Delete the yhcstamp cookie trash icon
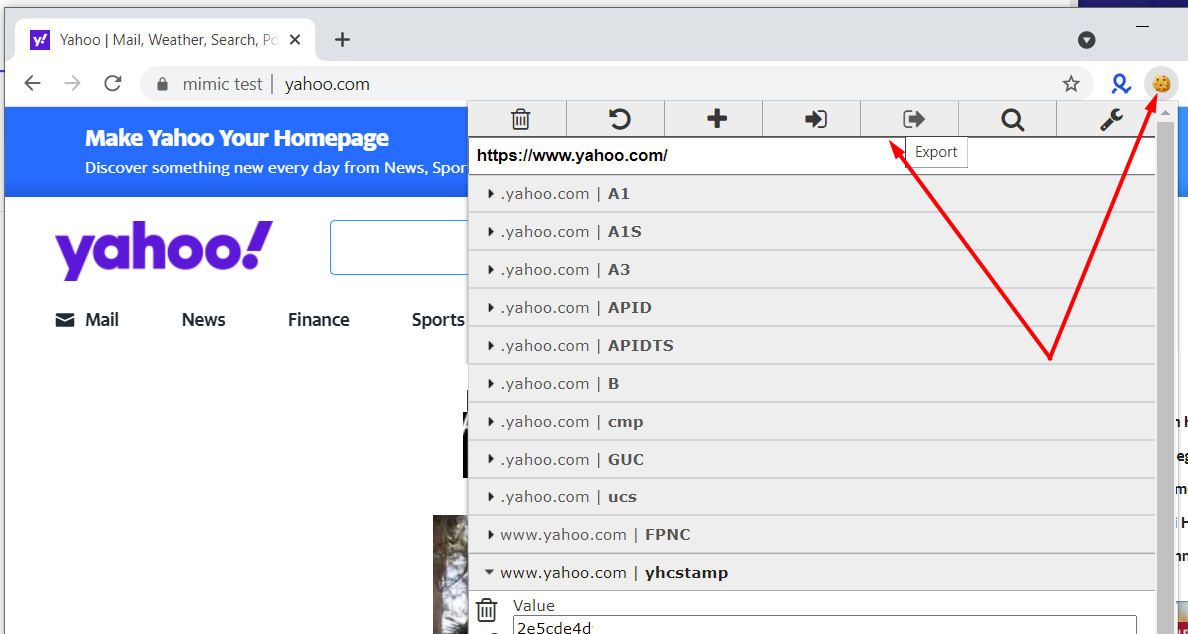Screen dimensions: 1188x634 click(486, 610)
